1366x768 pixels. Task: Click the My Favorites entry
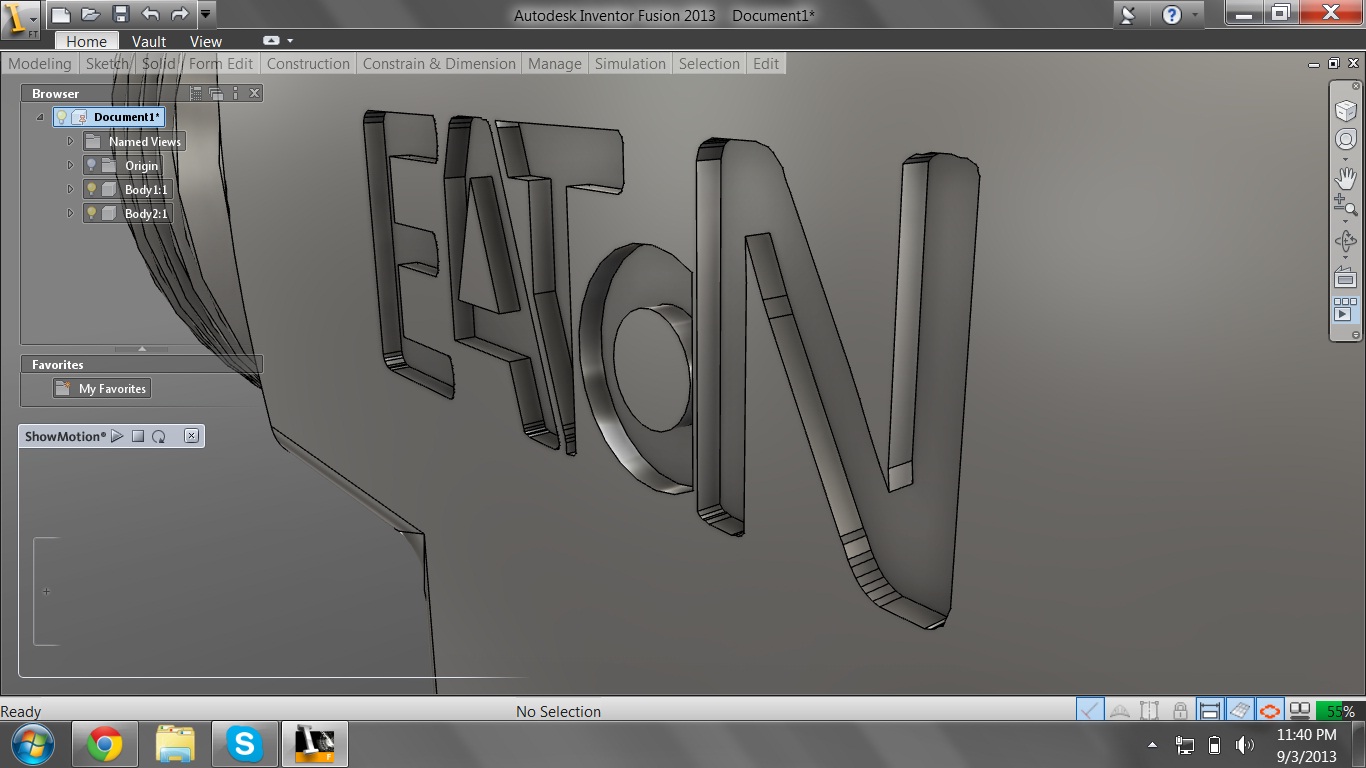coord(102,388)
